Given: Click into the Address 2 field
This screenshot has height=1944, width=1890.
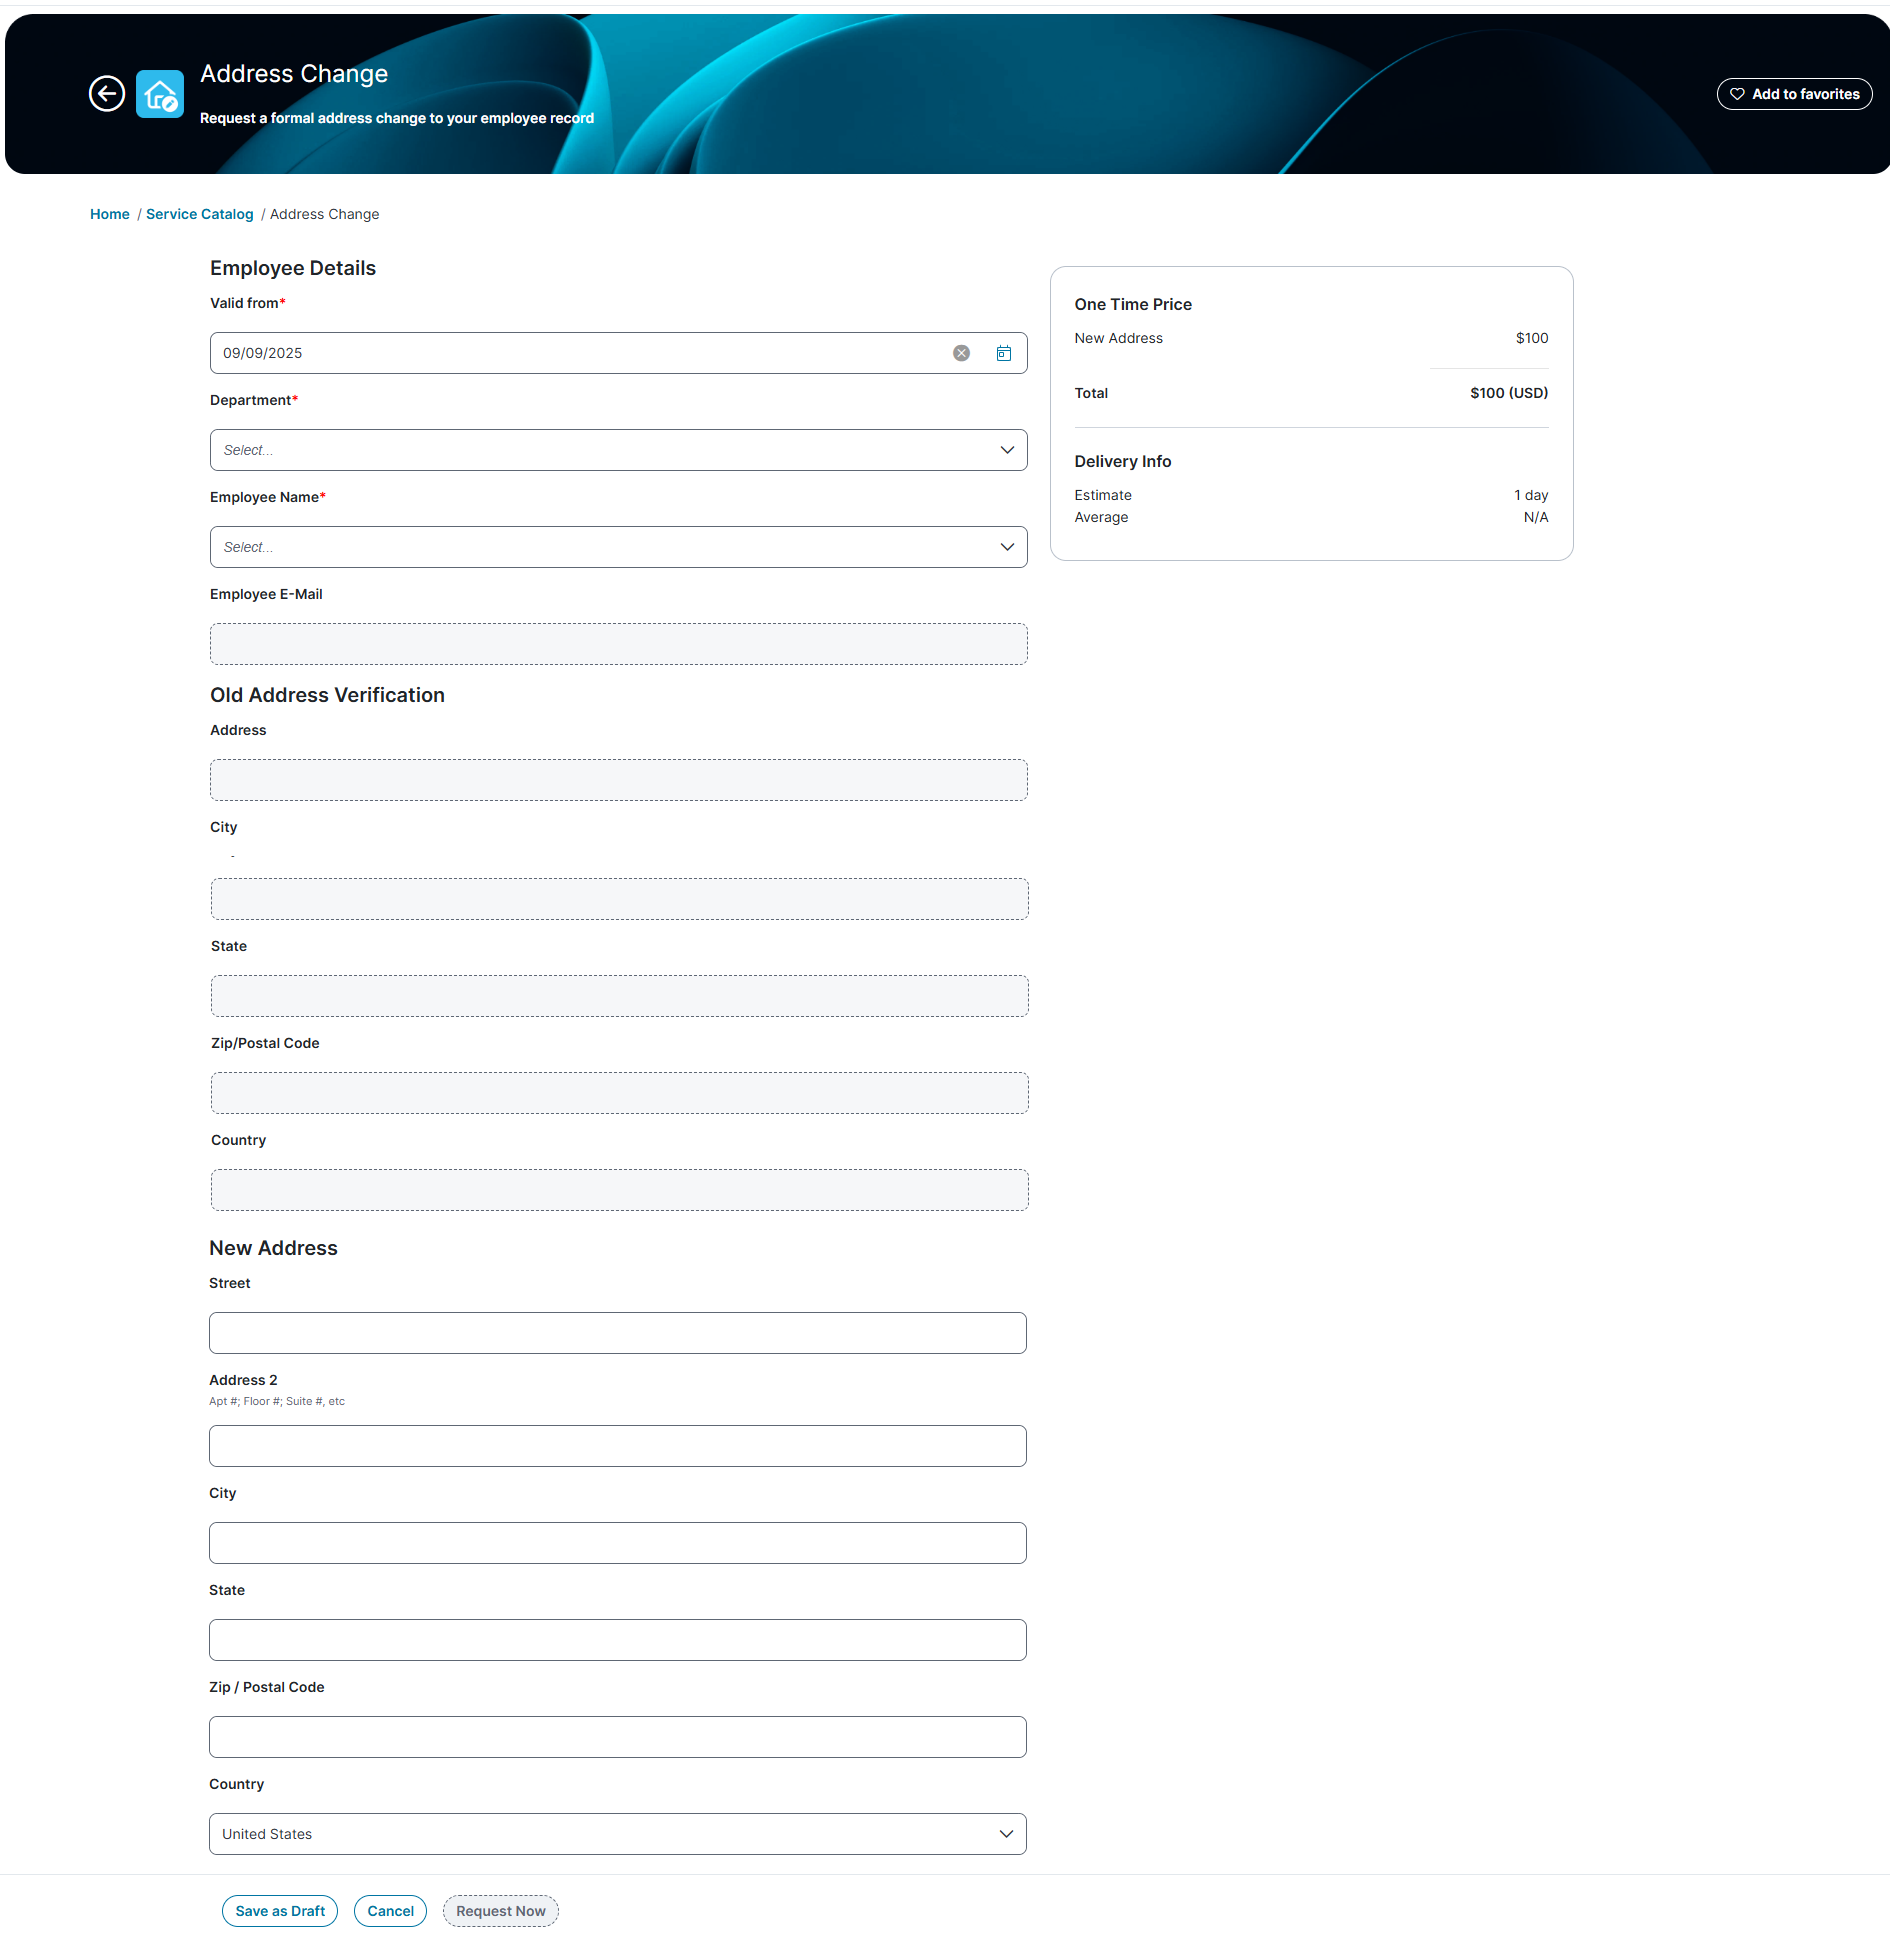Looking at the screenshot, I should [x=617, y=1446].
